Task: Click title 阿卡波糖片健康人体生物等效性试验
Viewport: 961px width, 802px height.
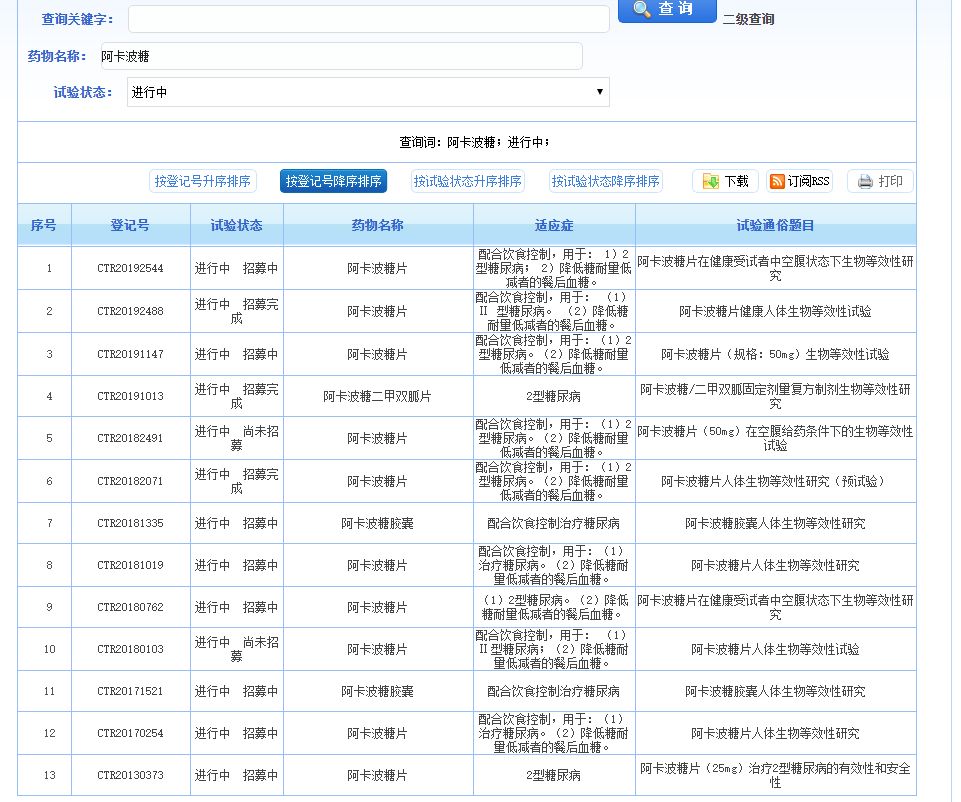Action: [775, 311]
